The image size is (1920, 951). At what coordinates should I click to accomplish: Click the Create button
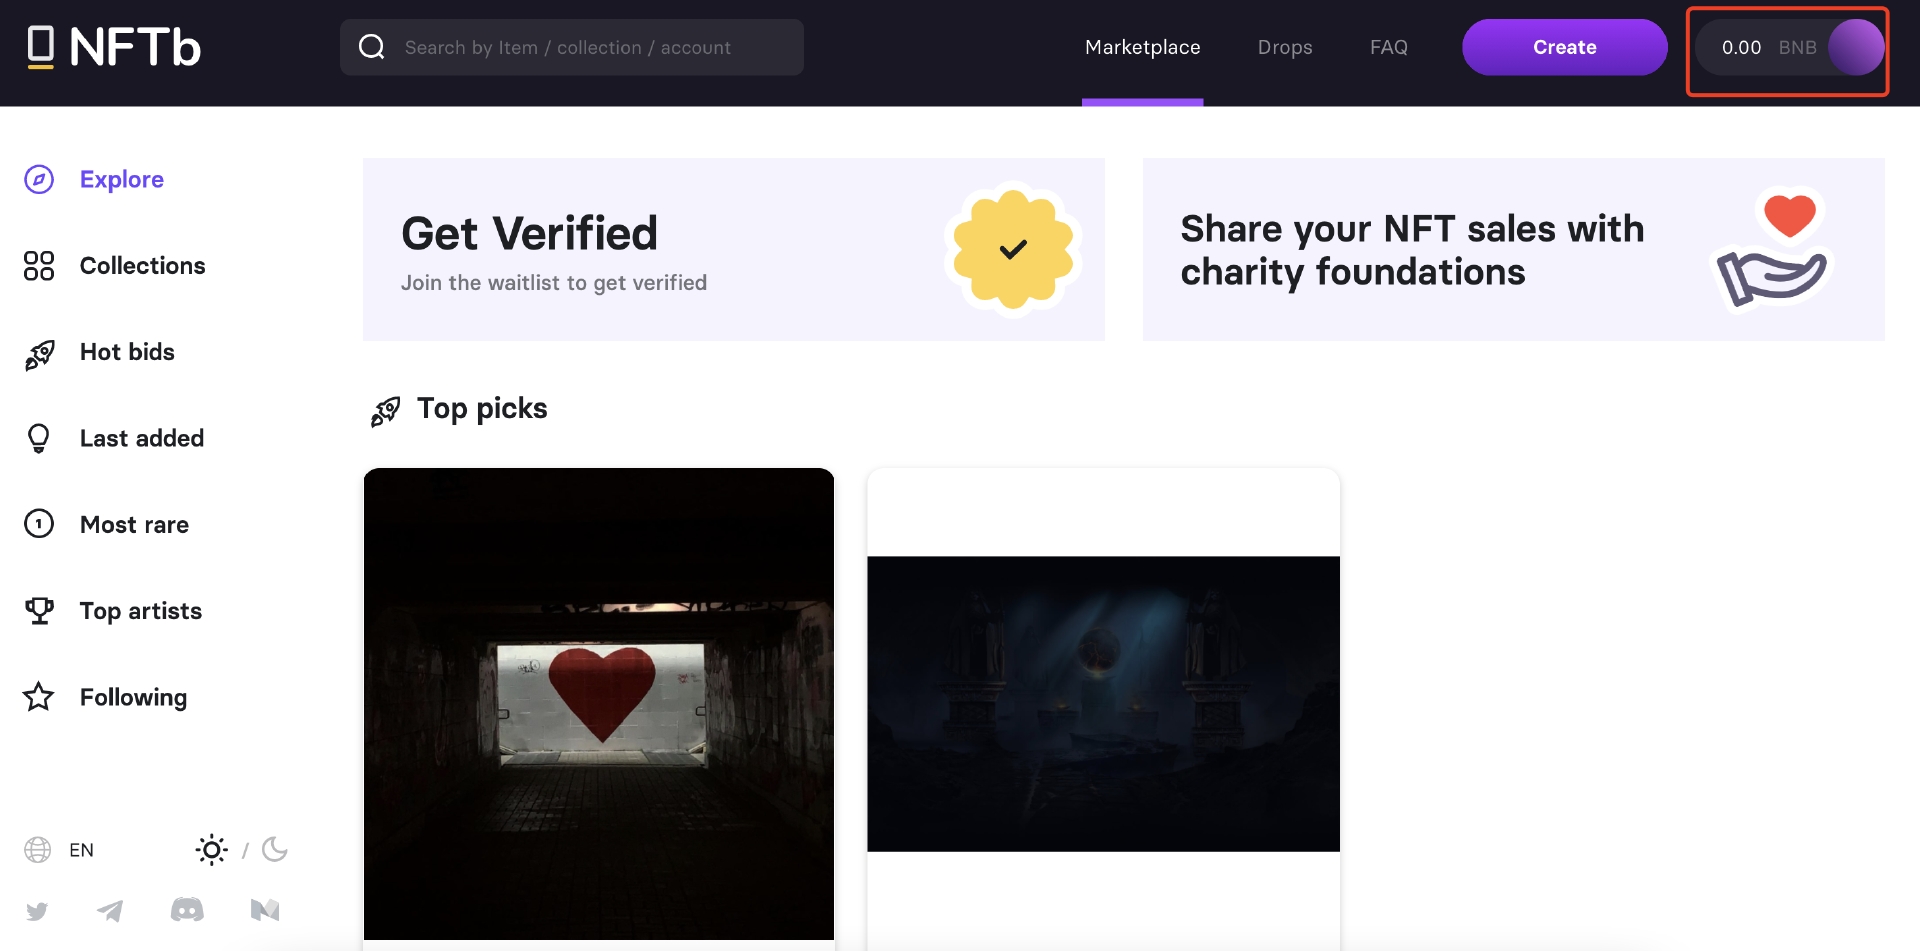pos(1565,47)
